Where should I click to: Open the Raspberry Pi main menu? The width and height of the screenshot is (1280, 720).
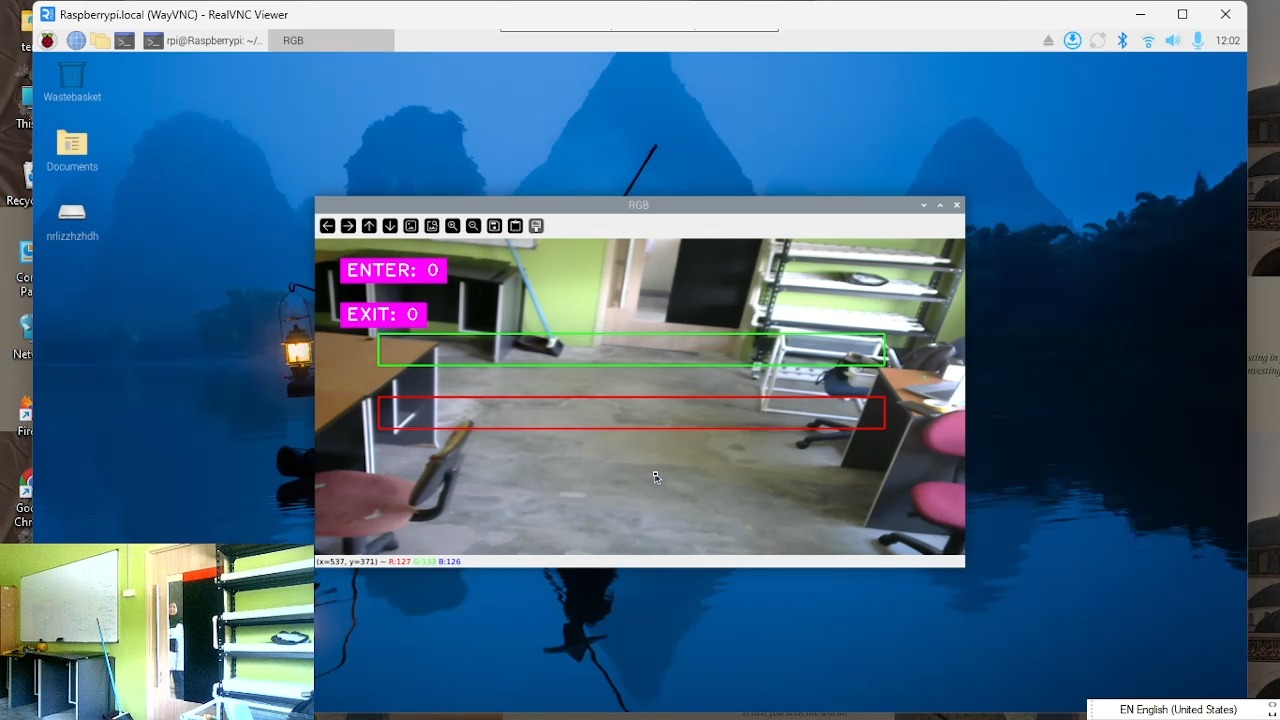[x=48, y=41]
